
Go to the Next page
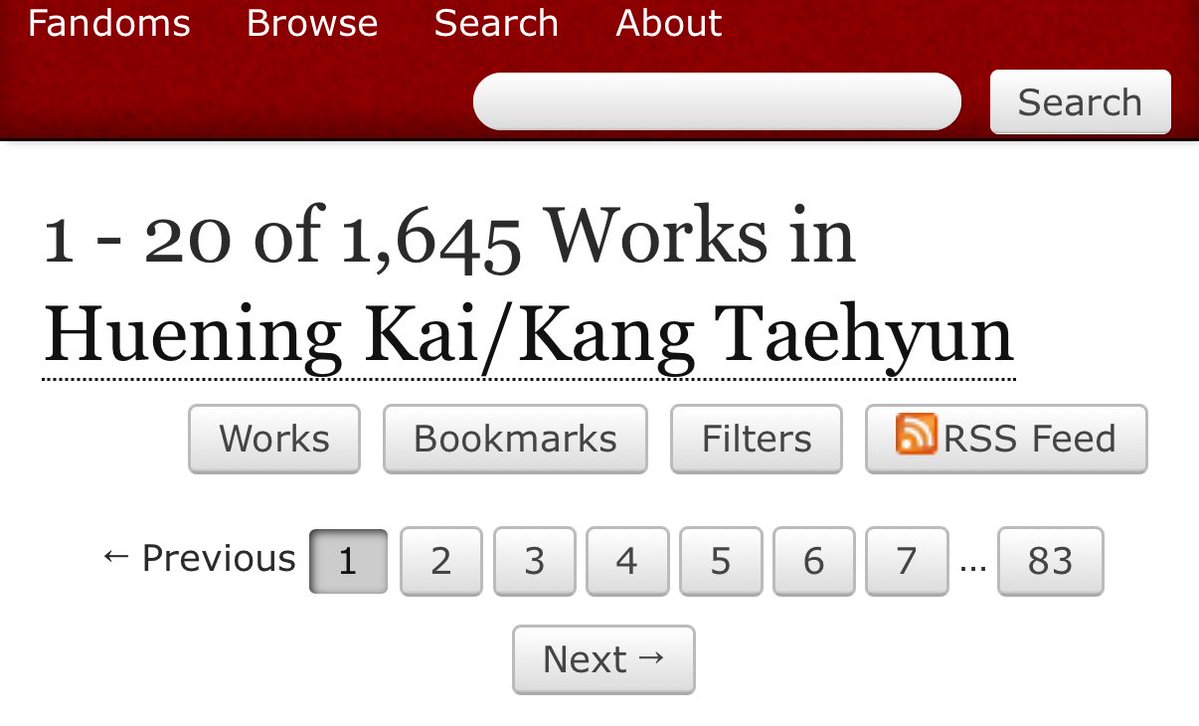[x=603, y=659]
